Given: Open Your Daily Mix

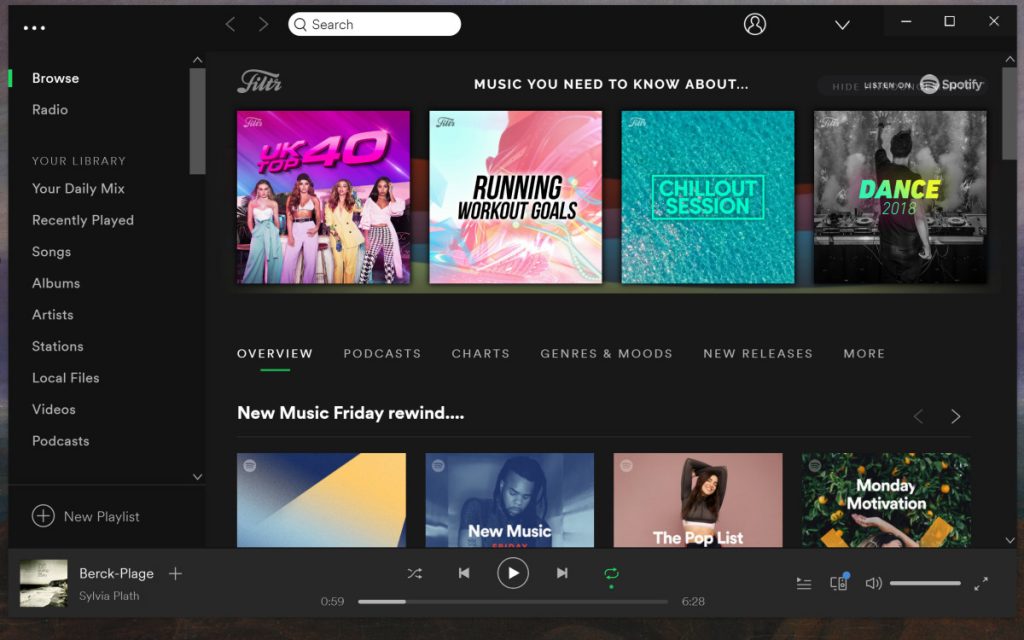Looking at the screenshot, I should (x=78, y=189).
